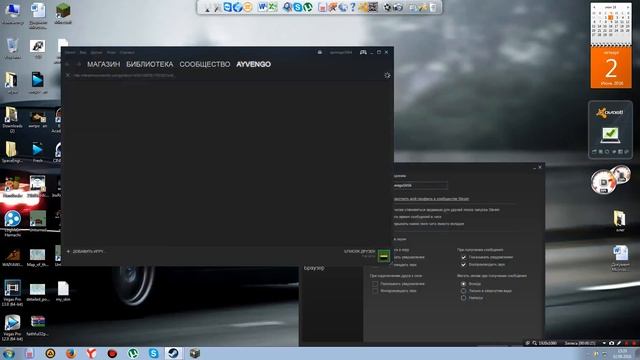Open the gear settings icon in dock
Viewport: 640px width, 360px height.
387,7
